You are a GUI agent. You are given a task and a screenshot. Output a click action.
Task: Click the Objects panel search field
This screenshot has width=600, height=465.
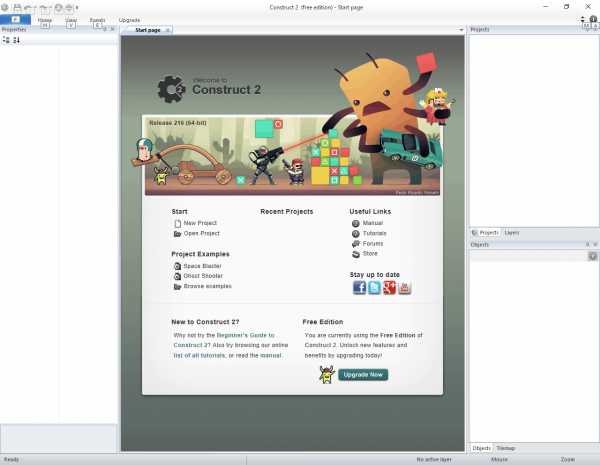point(529,256)
